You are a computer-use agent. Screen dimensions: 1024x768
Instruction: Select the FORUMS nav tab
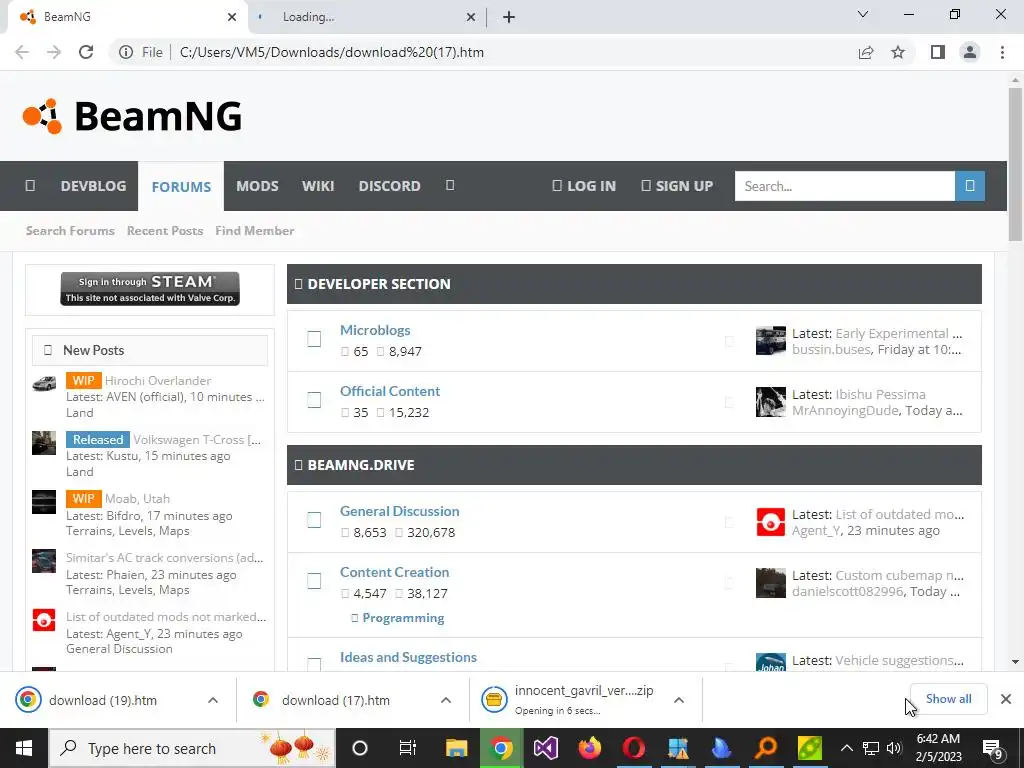tap(181, 187)
